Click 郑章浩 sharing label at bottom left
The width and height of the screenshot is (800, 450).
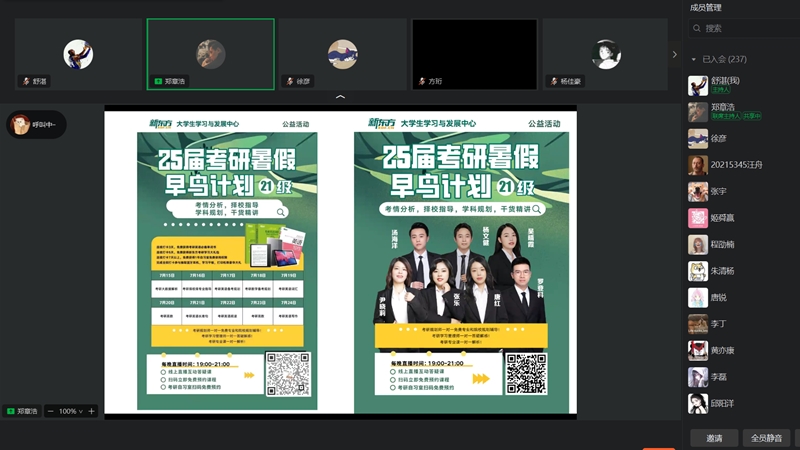point(22,411)
